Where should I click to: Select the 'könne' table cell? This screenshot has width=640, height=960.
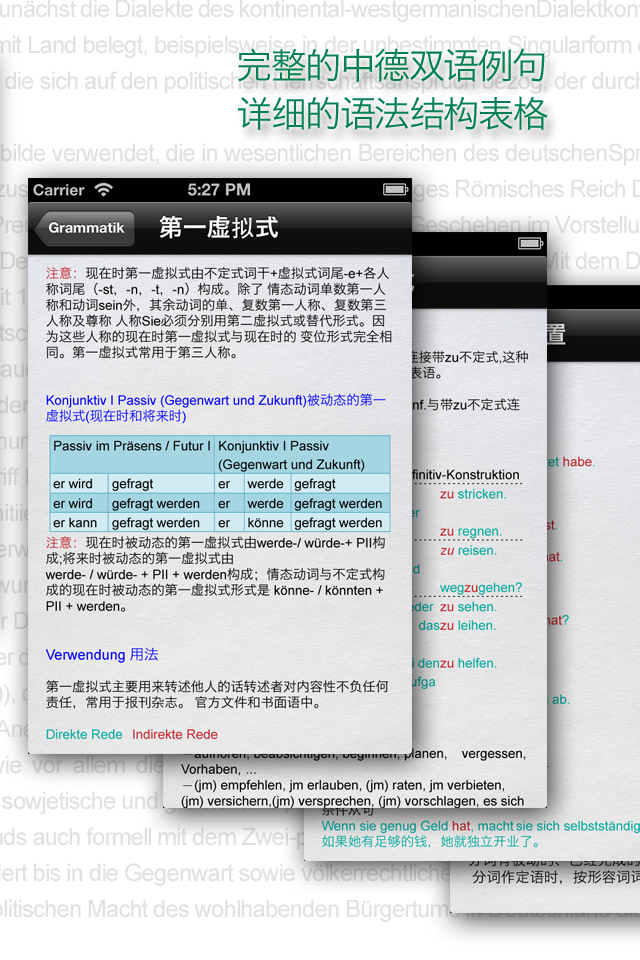point(265,522)
